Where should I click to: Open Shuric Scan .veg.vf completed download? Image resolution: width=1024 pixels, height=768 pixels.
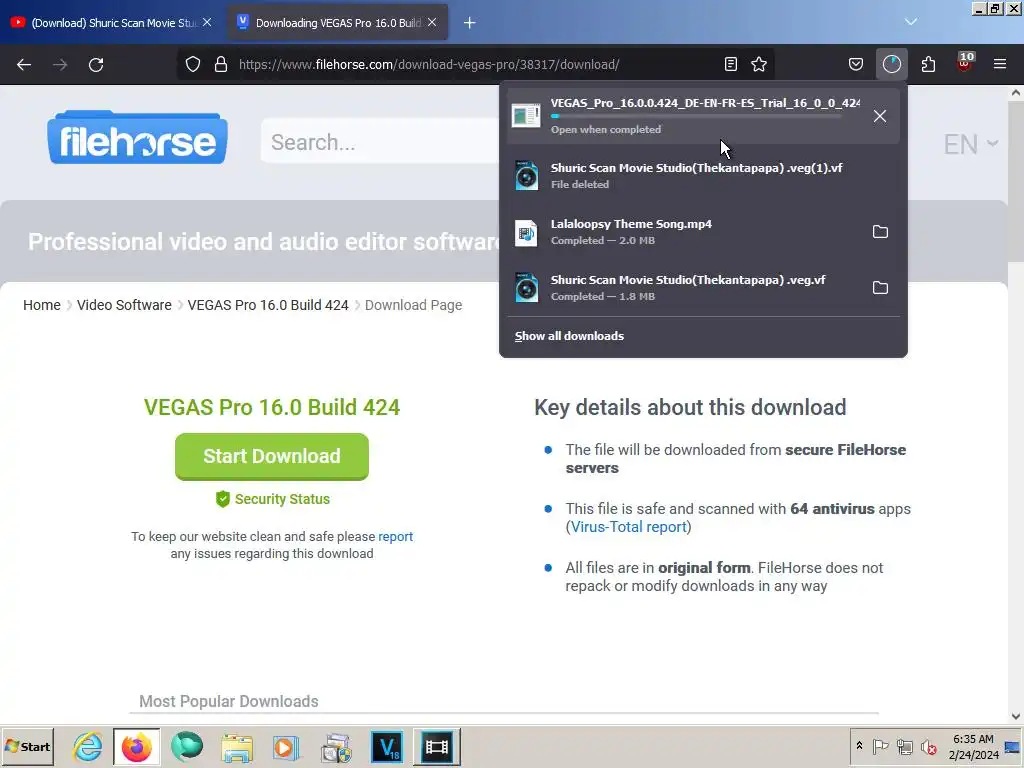point(684,288)
